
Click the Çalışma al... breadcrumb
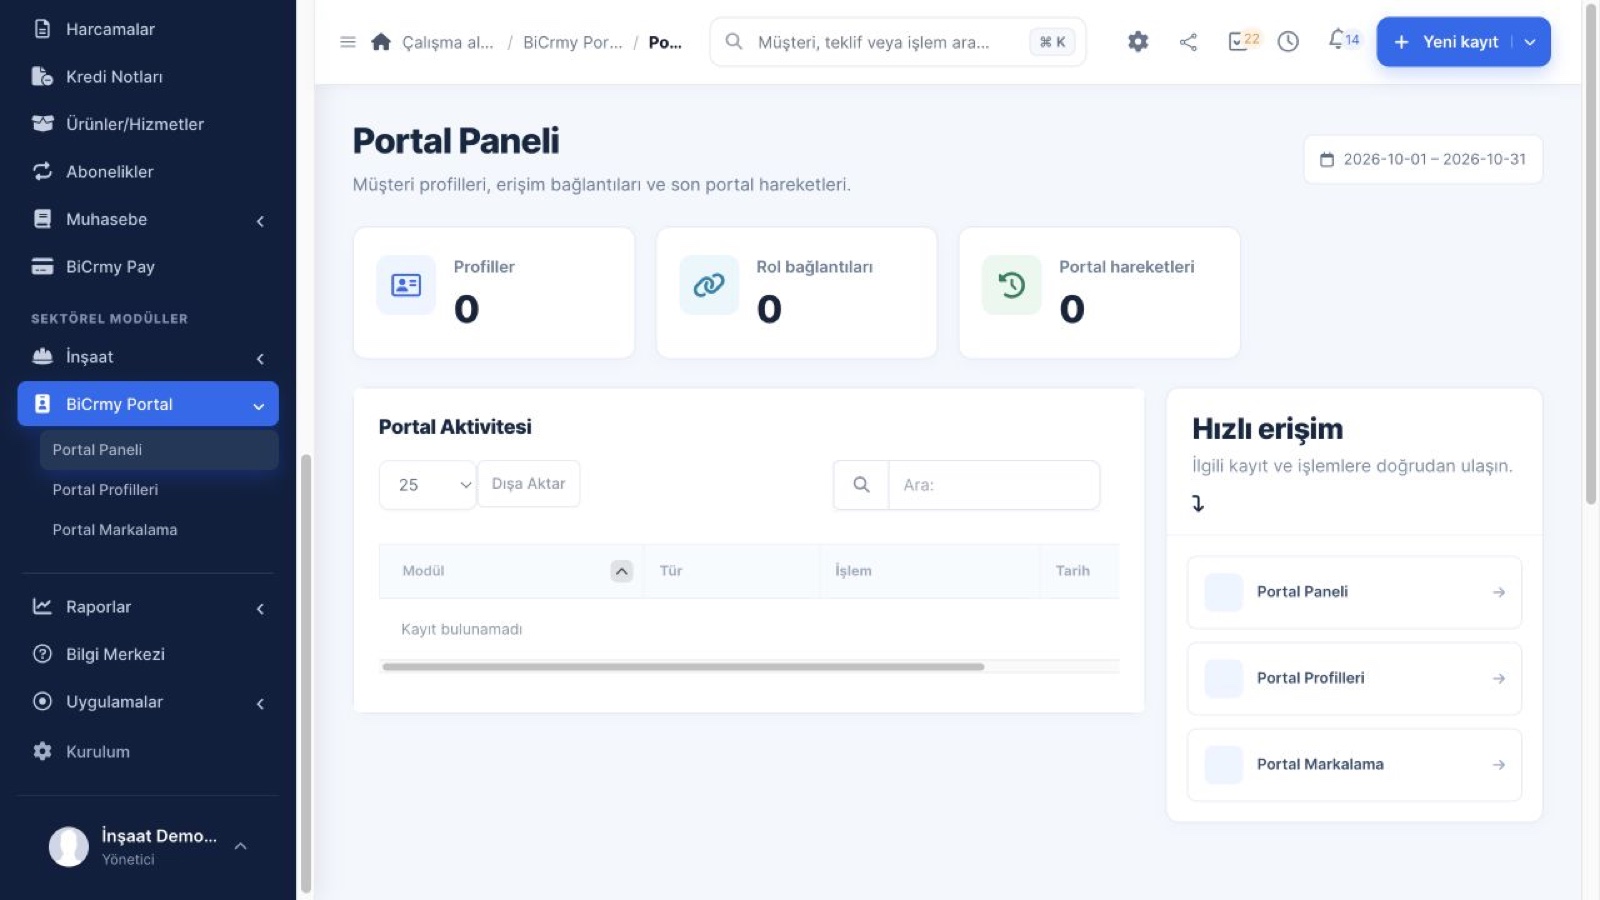click(448, 42)
